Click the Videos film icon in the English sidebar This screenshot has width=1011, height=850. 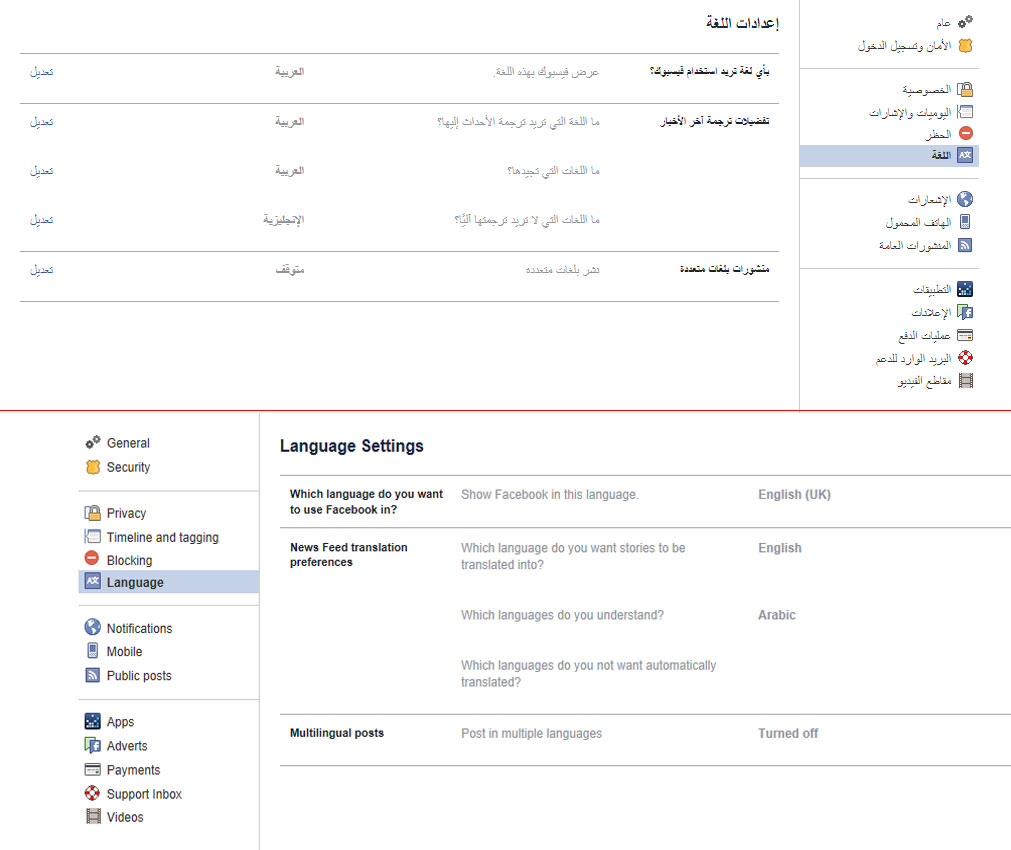[93, 816]
